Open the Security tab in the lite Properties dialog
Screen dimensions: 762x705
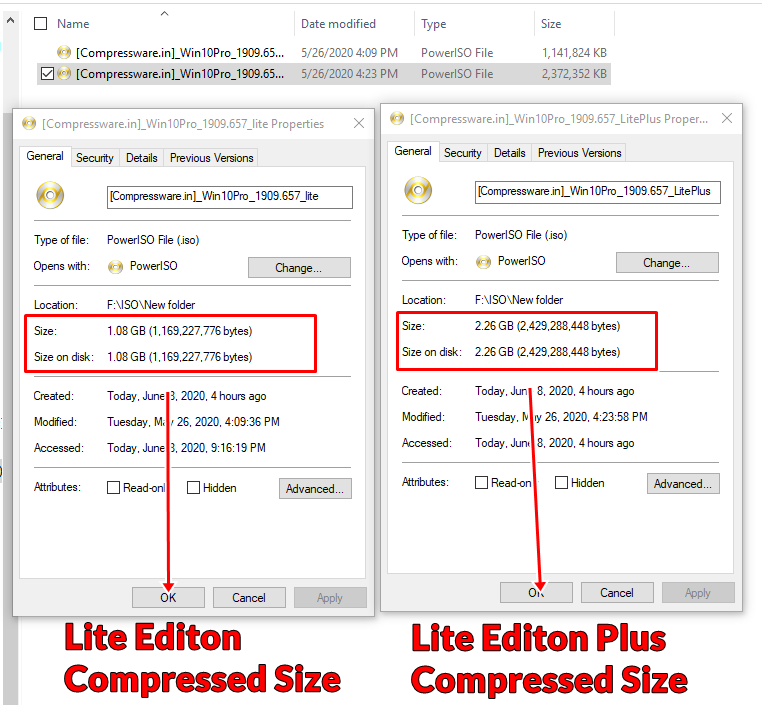[x=95, y=158]
